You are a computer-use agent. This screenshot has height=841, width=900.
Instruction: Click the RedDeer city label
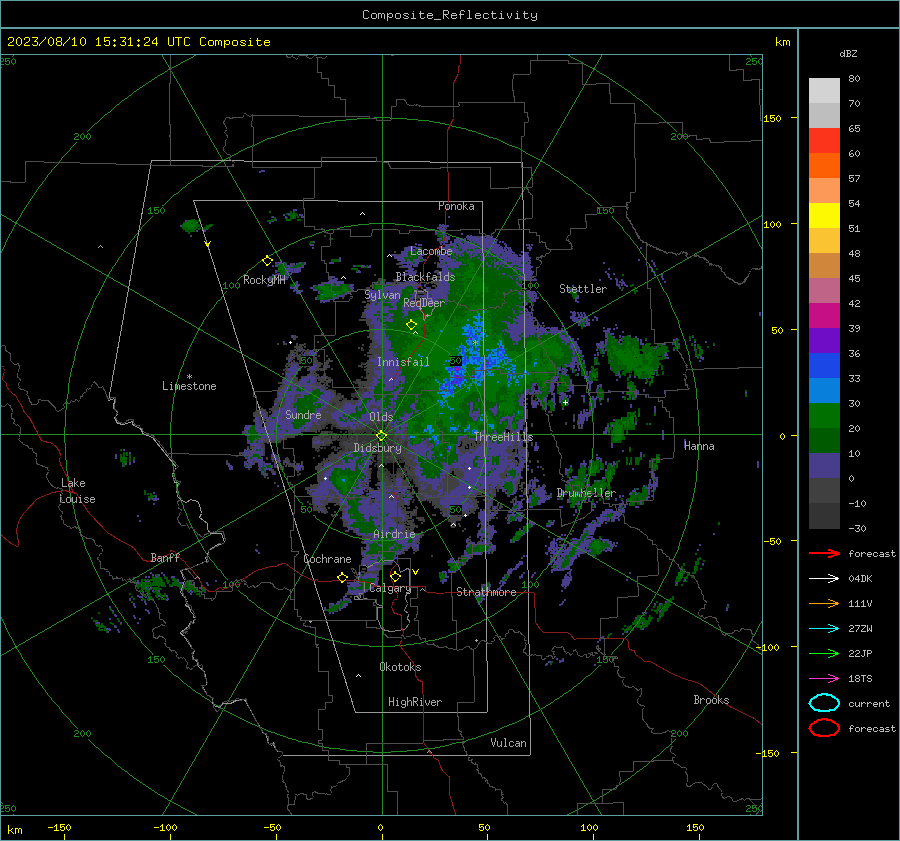424,303
